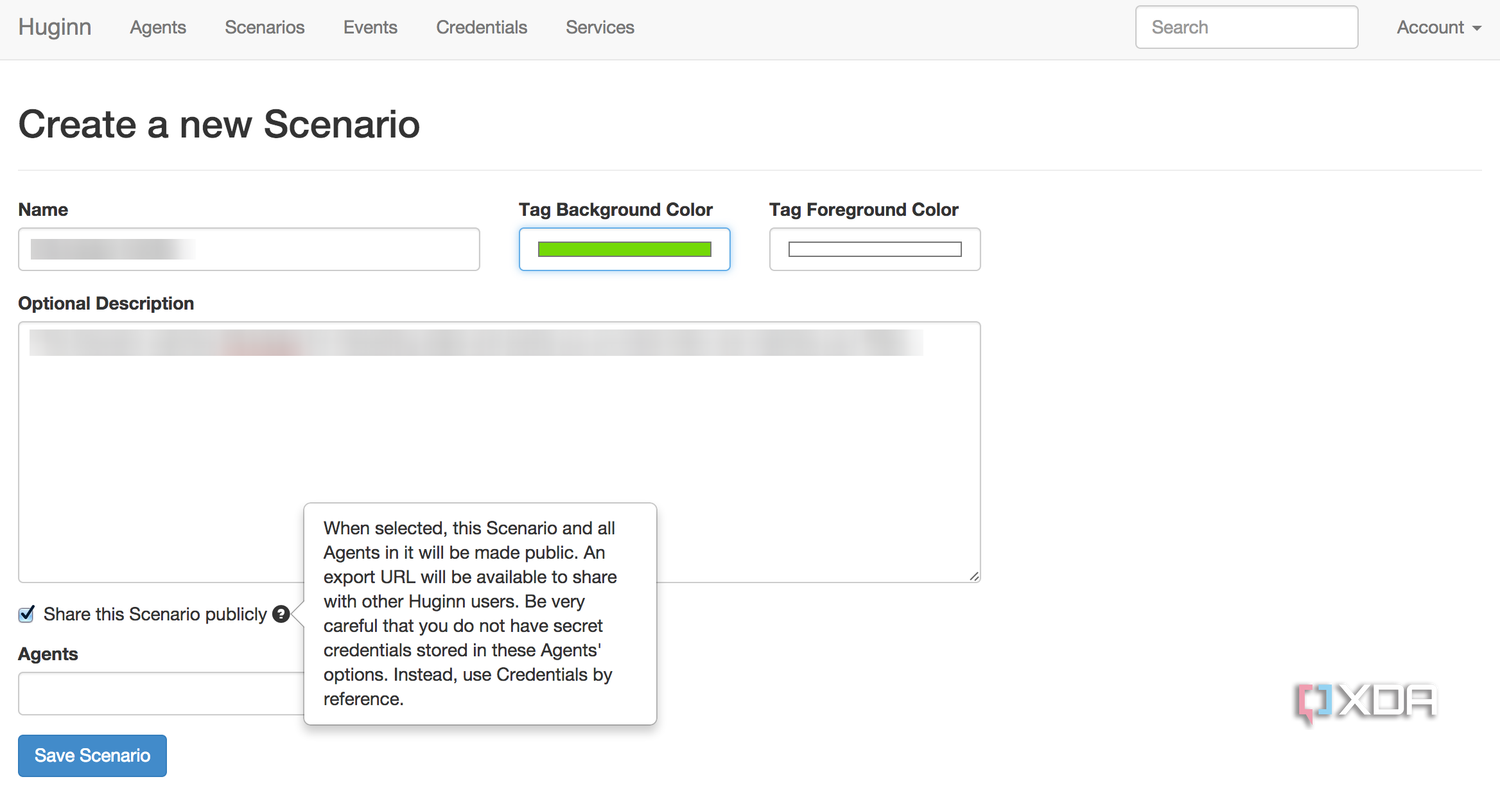Toggle Share this Scenario publicly checkbox
The width and height of the screenshot is (1500, 790).
coord(27,614)
